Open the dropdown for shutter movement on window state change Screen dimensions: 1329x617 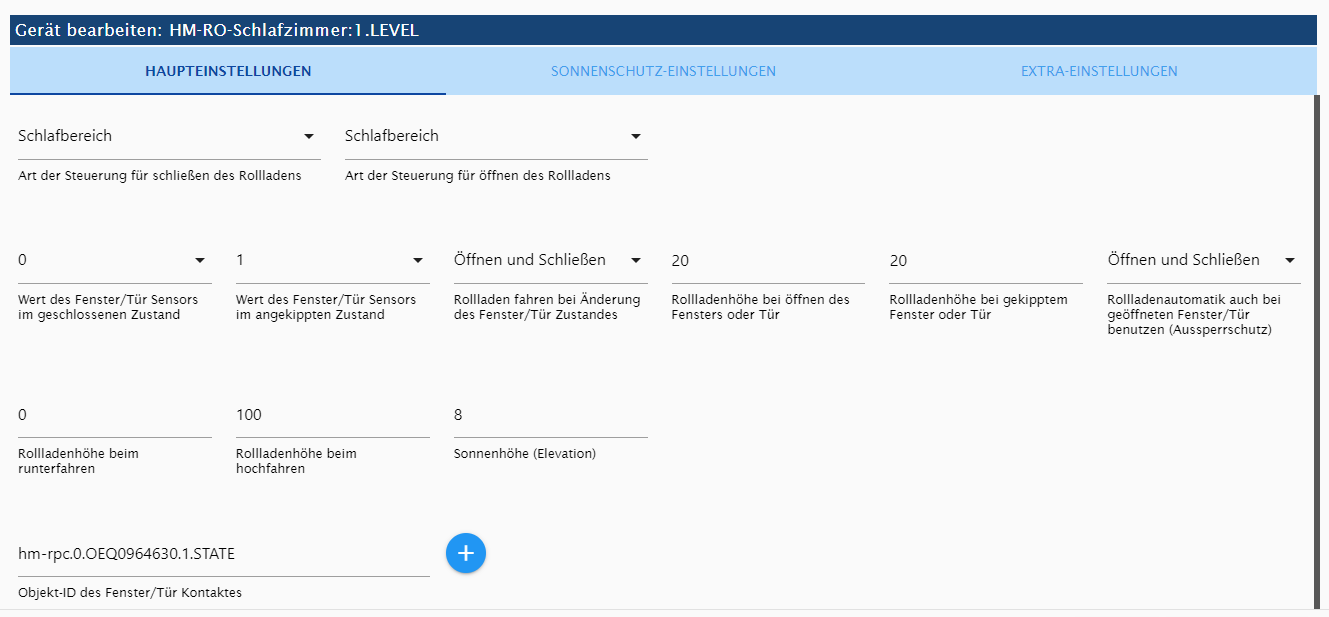[x=551, y=260]
